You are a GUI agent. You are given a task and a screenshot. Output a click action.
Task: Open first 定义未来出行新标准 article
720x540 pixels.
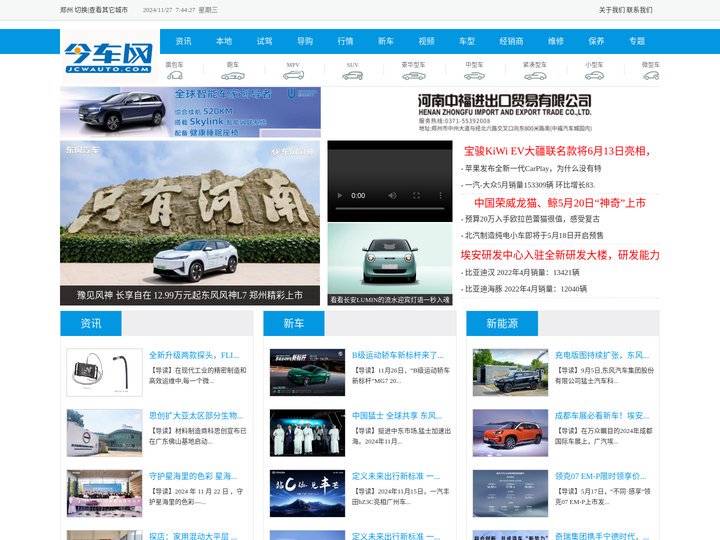396,476
